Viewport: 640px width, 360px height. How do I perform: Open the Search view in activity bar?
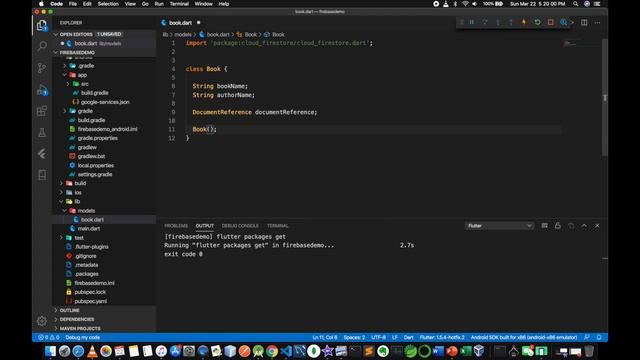[42, 46]
